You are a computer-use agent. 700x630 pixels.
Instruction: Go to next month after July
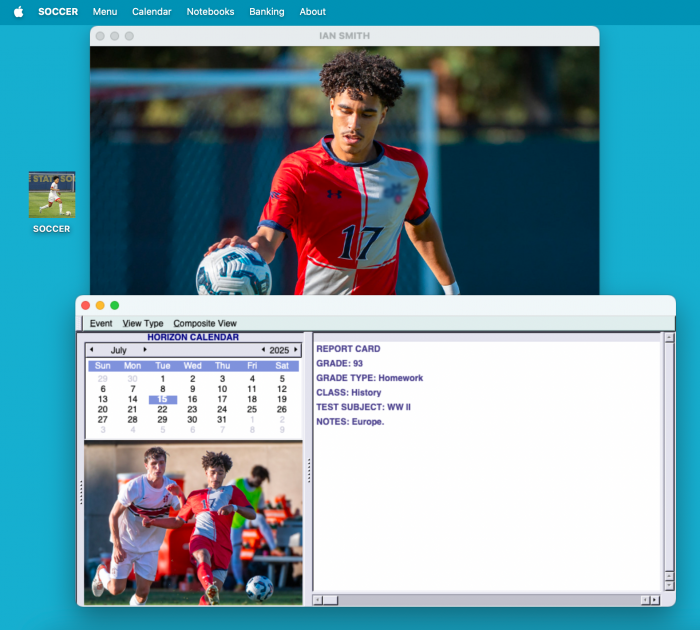click(x=145, y=350)
